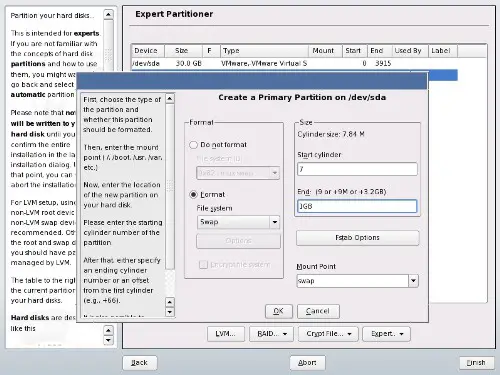Click the 'Expert Partitioner' heading
500x375 pixels.
174,14
